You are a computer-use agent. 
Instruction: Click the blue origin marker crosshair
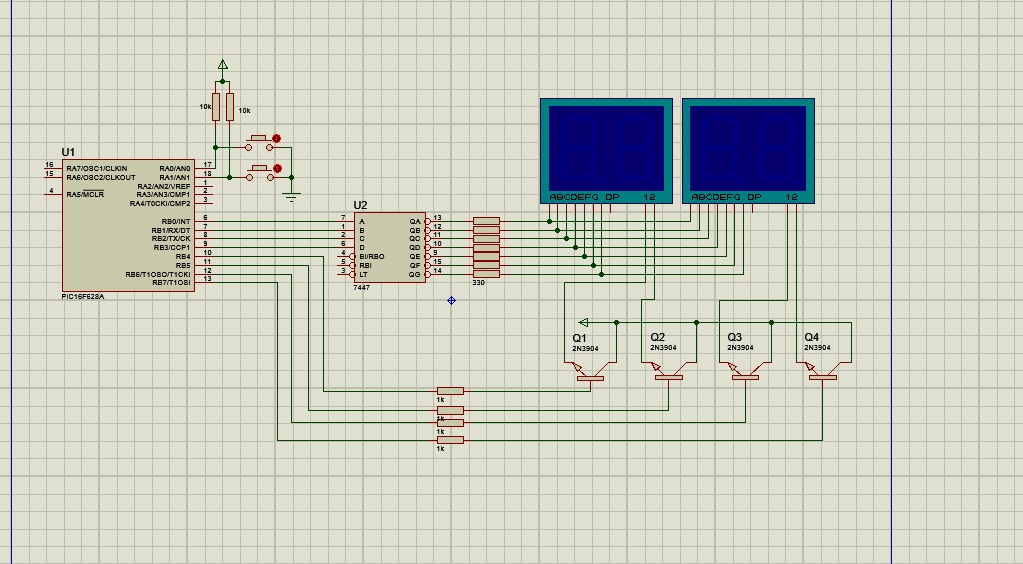click(x=451, y=300)
